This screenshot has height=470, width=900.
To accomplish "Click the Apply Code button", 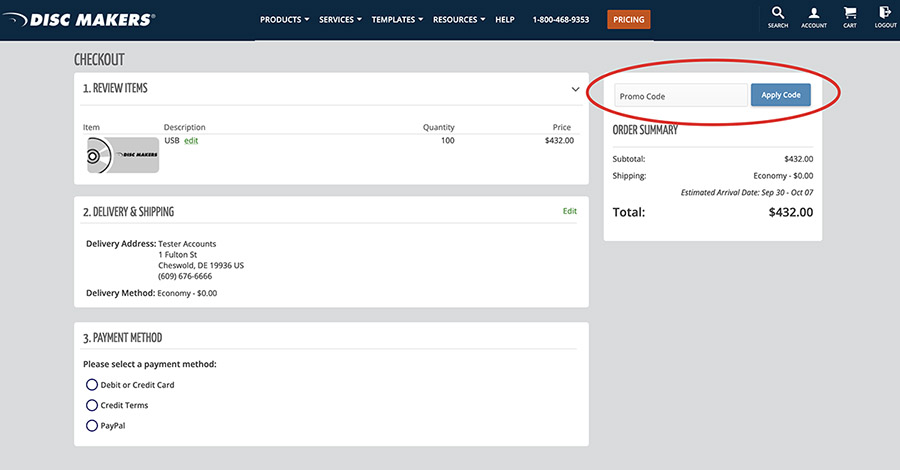I will pyautogui.click(x=781, y=95).
